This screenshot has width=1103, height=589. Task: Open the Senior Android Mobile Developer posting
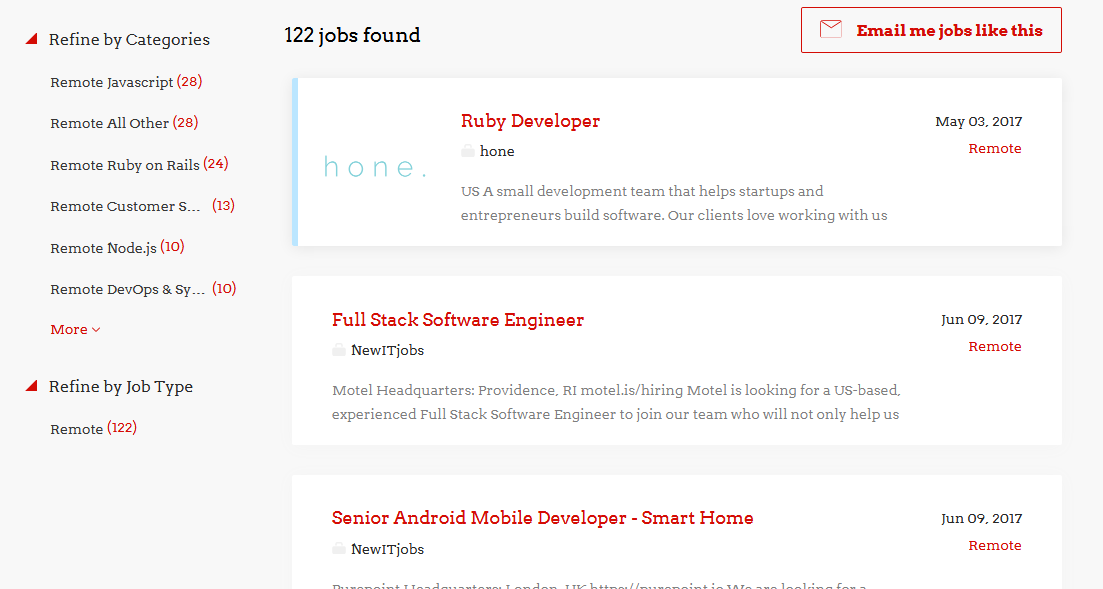point(542,518)
